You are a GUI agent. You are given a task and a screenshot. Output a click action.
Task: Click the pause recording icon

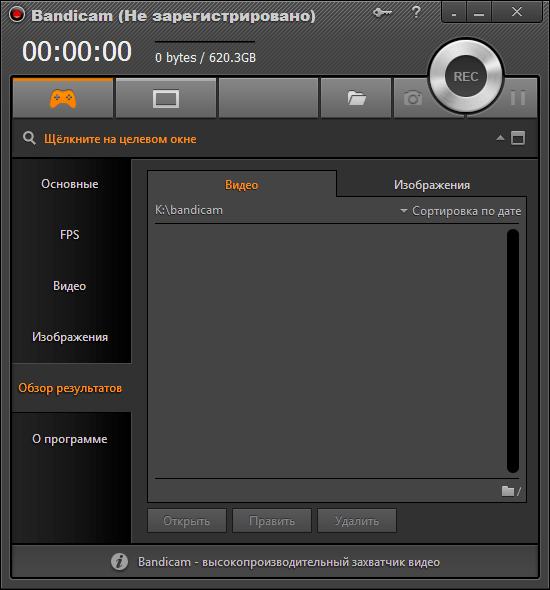coord(518,98)
